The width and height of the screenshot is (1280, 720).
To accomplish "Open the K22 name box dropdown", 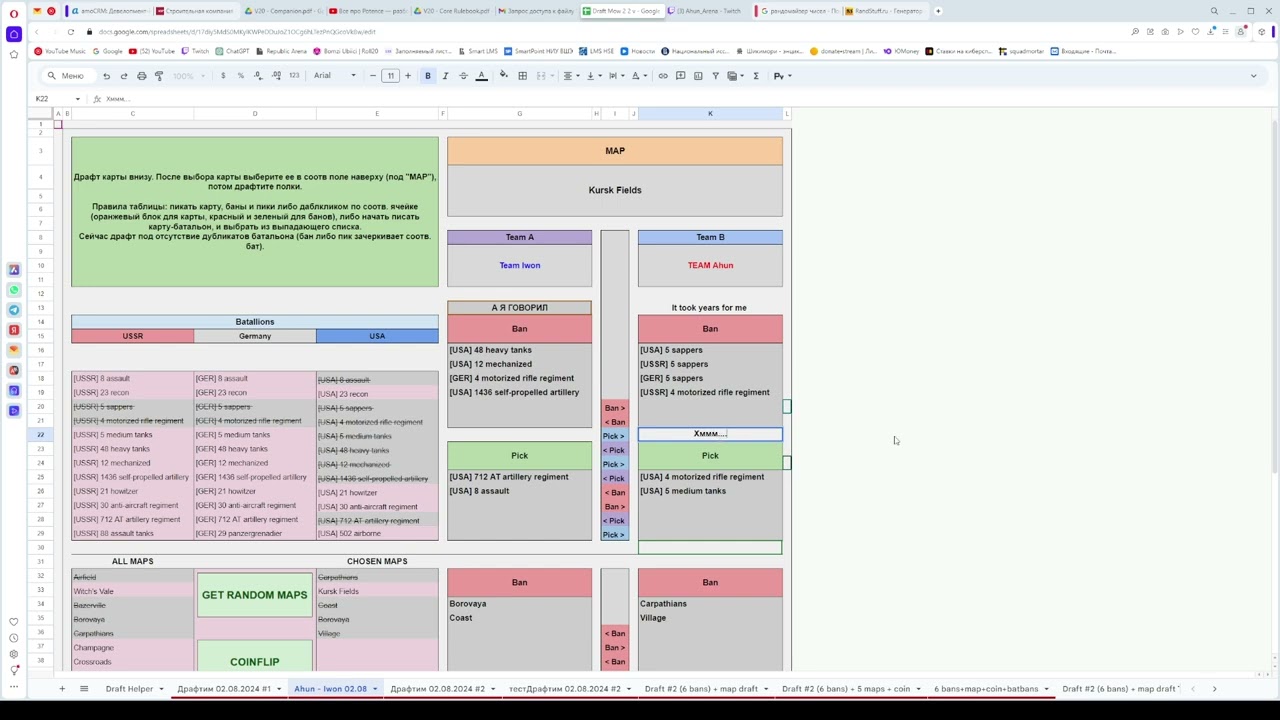I will (77, 99).
